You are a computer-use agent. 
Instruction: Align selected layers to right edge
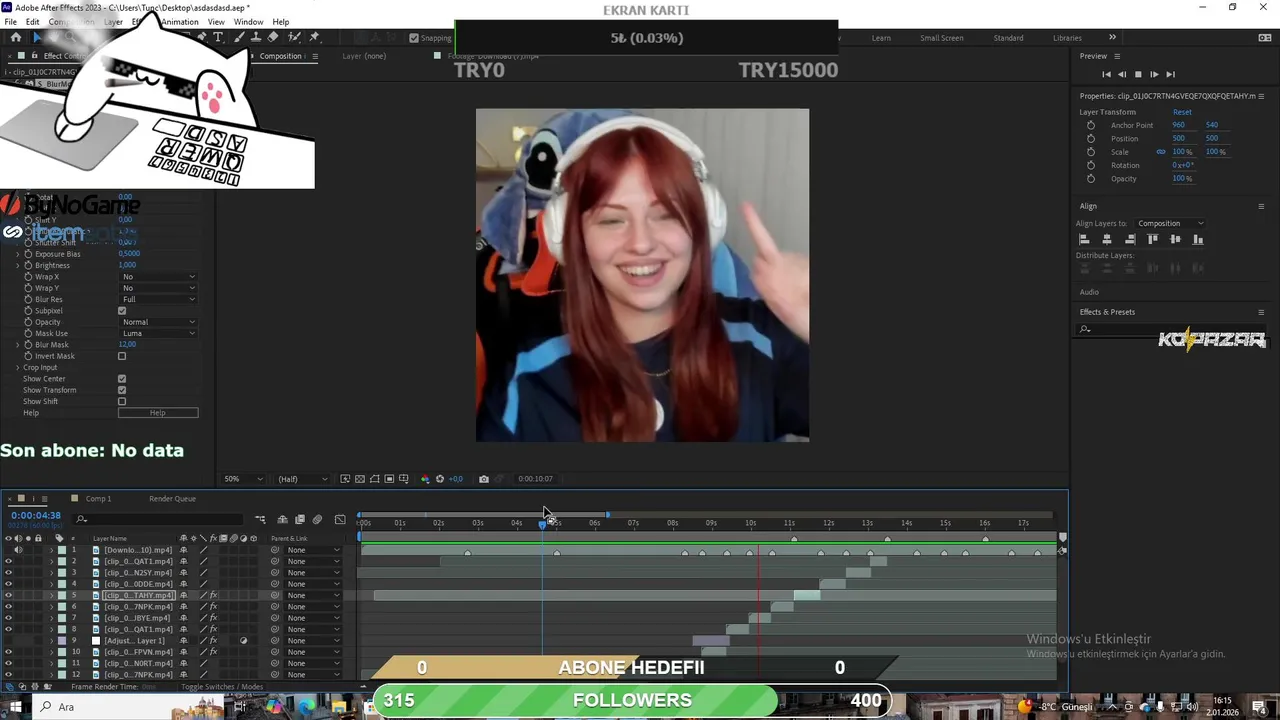pyautogui.click(x=1130, y=239)
